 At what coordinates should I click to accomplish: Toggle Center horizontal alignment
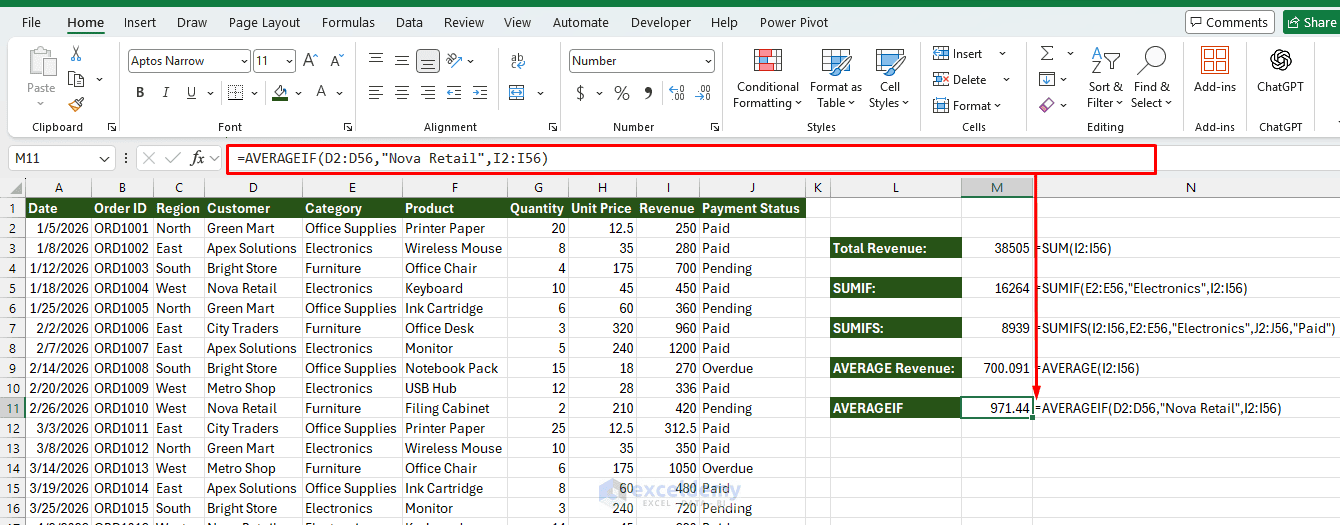402,93
